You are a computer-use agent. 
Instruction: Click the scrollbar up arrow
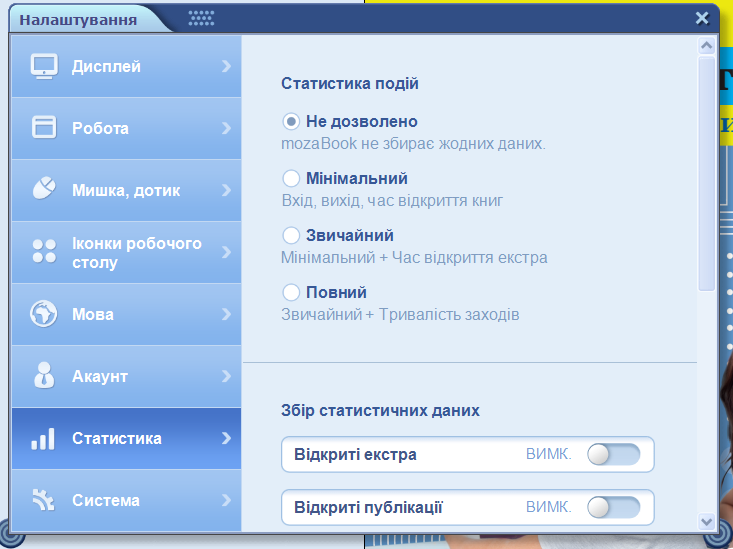coord(706,46)
